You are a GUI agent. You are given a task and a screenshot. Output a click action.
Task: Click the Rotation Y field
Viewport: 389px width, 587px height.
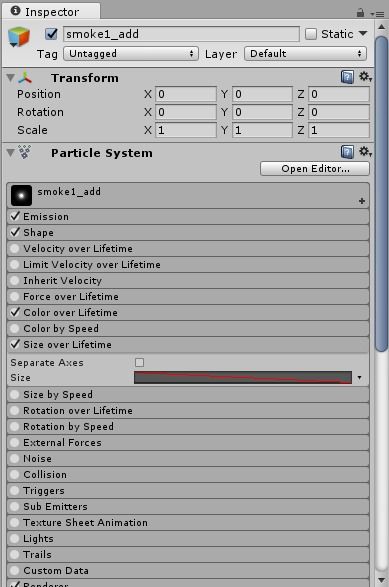pyautogui.click(x=262, y=112)
